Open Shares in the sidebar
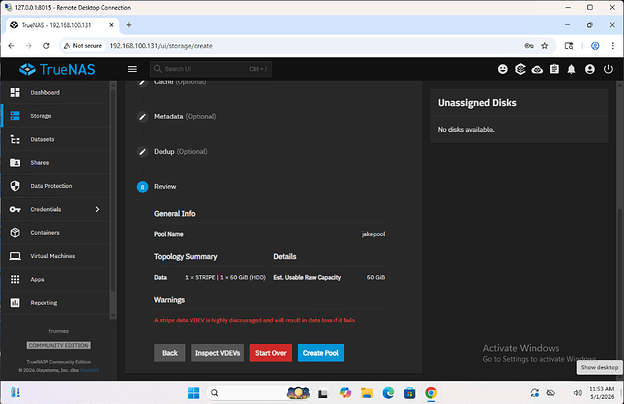 tap(56, 162)
